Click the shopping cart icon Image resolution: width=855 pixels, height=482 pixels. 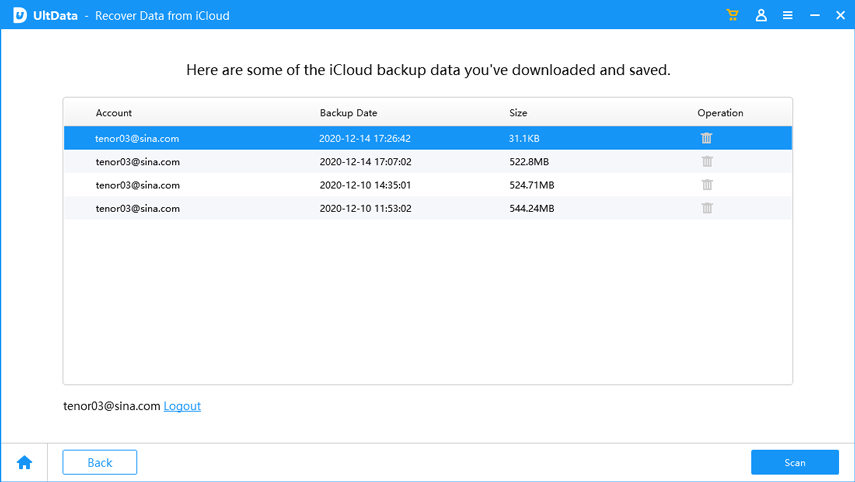point(733,15)
